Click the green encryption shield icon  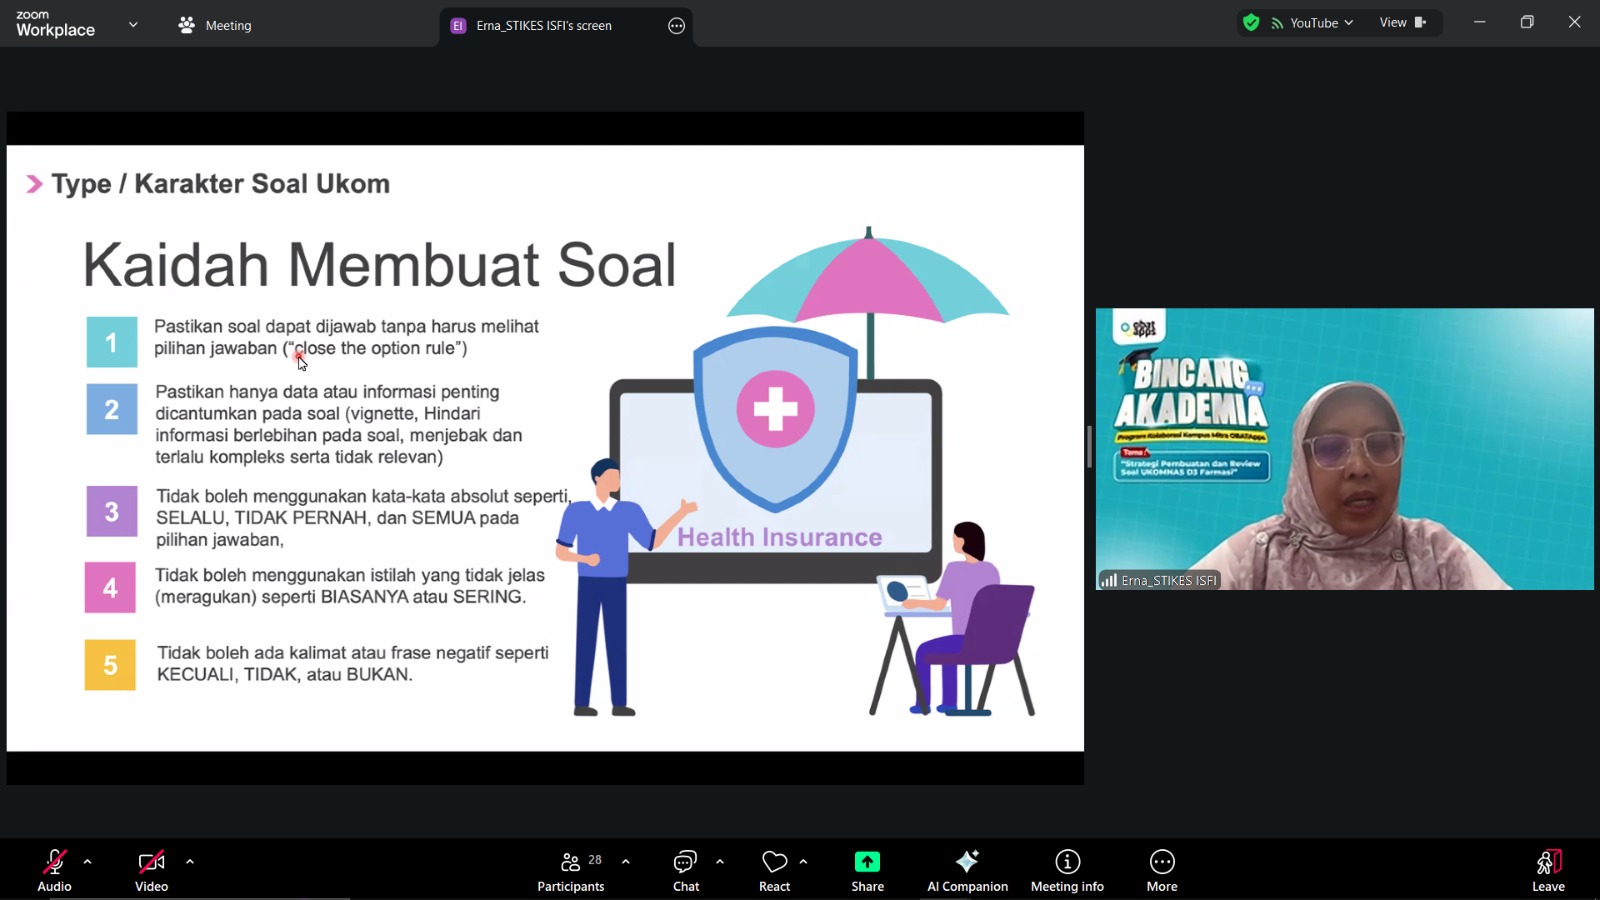(x=1251, y=23)
